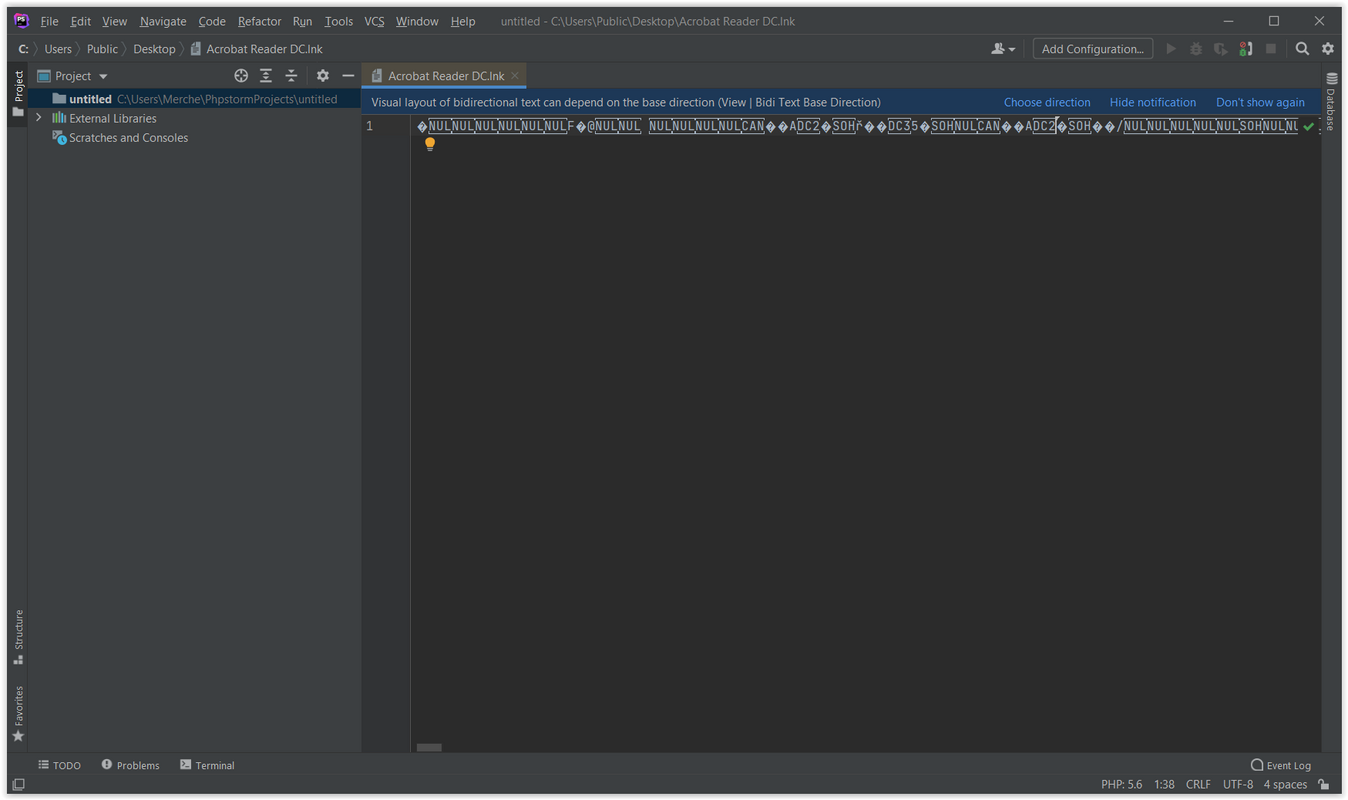Click the Choose direction link

pos(1047,102)
